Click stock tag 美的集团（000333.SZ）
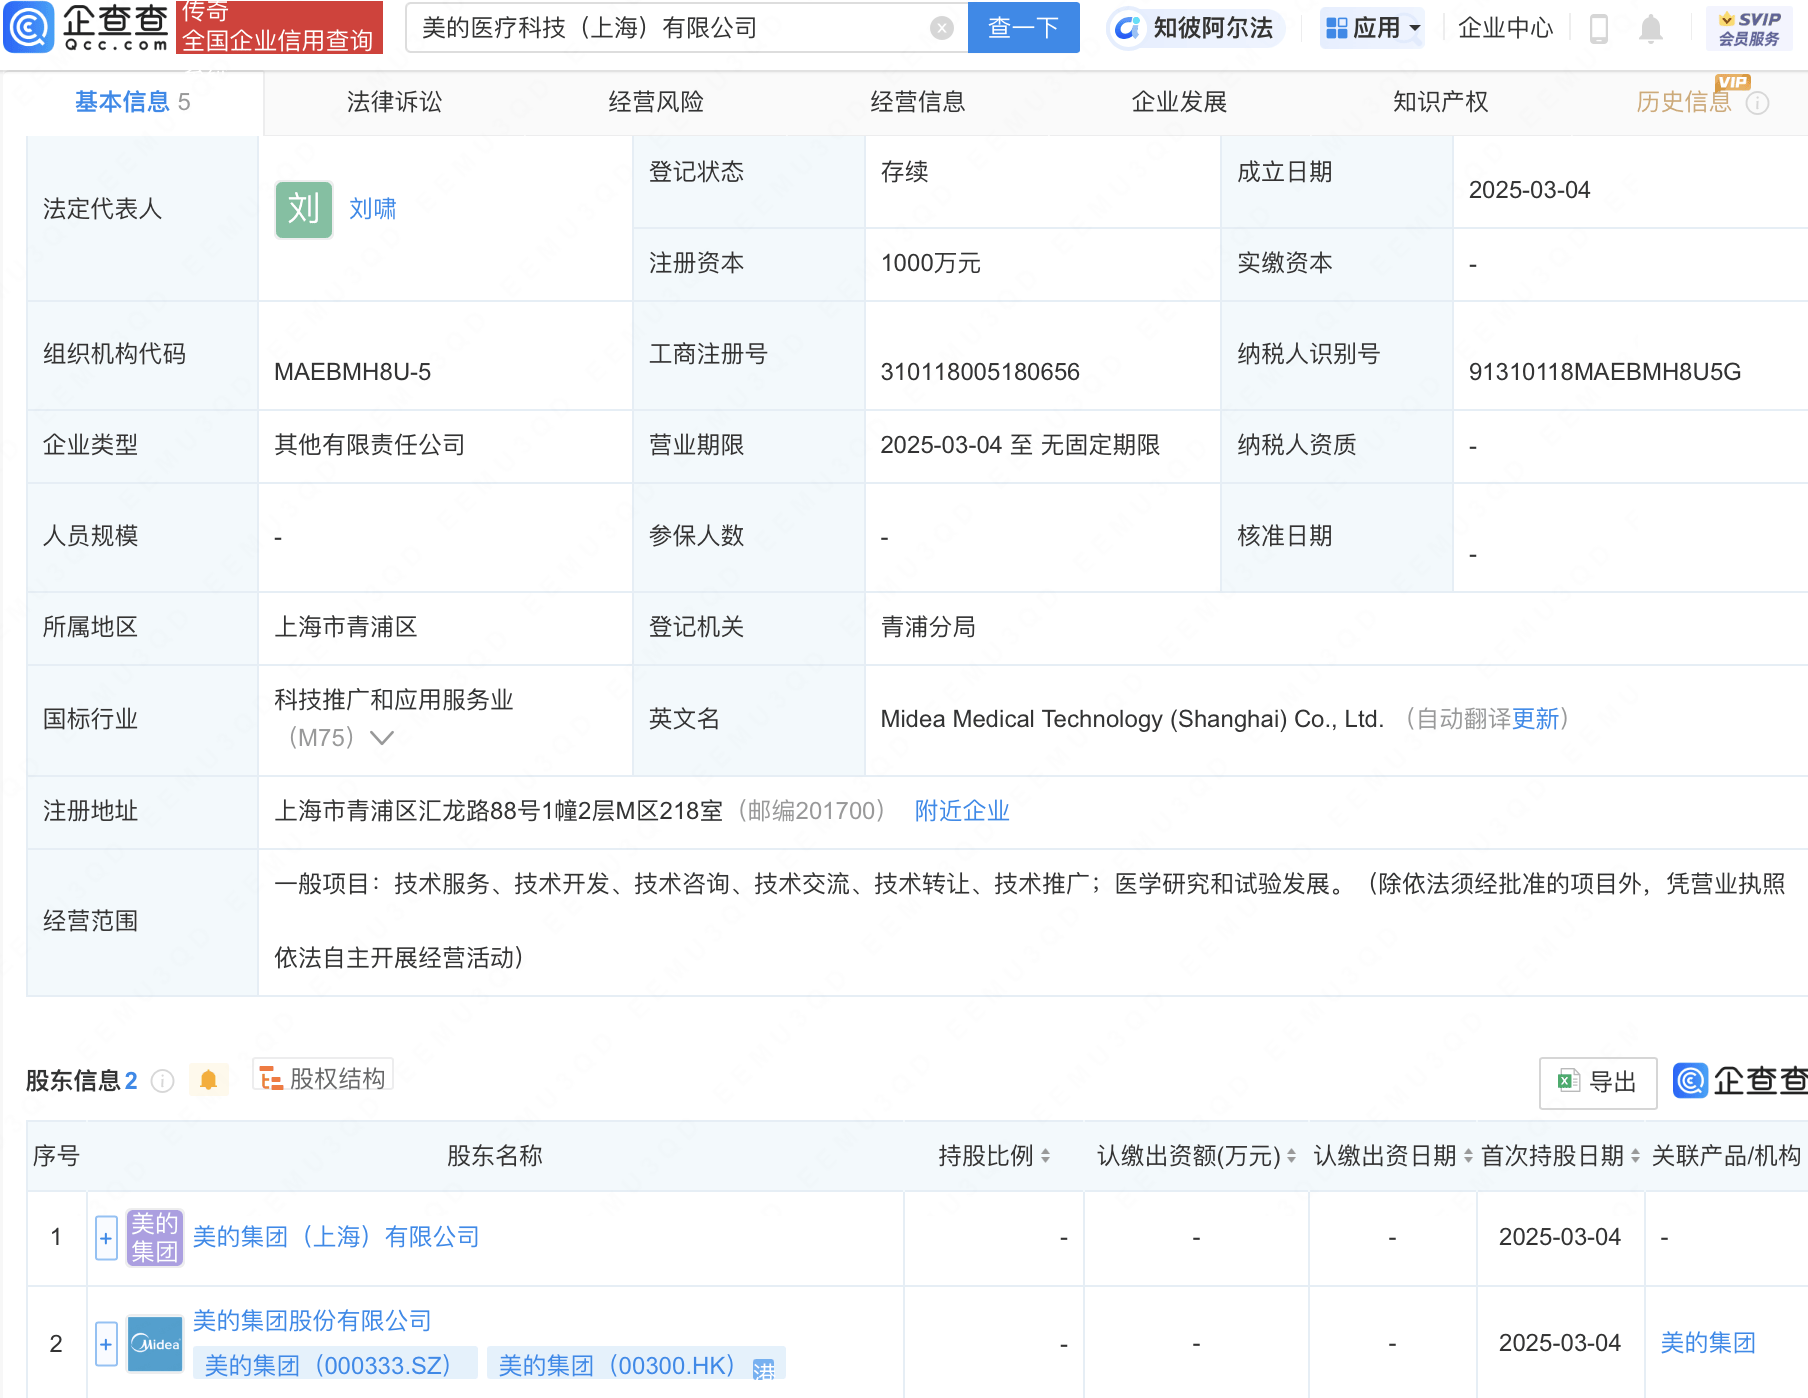The height and width of the screenshot is (1398, 1808). [334, 1365]
